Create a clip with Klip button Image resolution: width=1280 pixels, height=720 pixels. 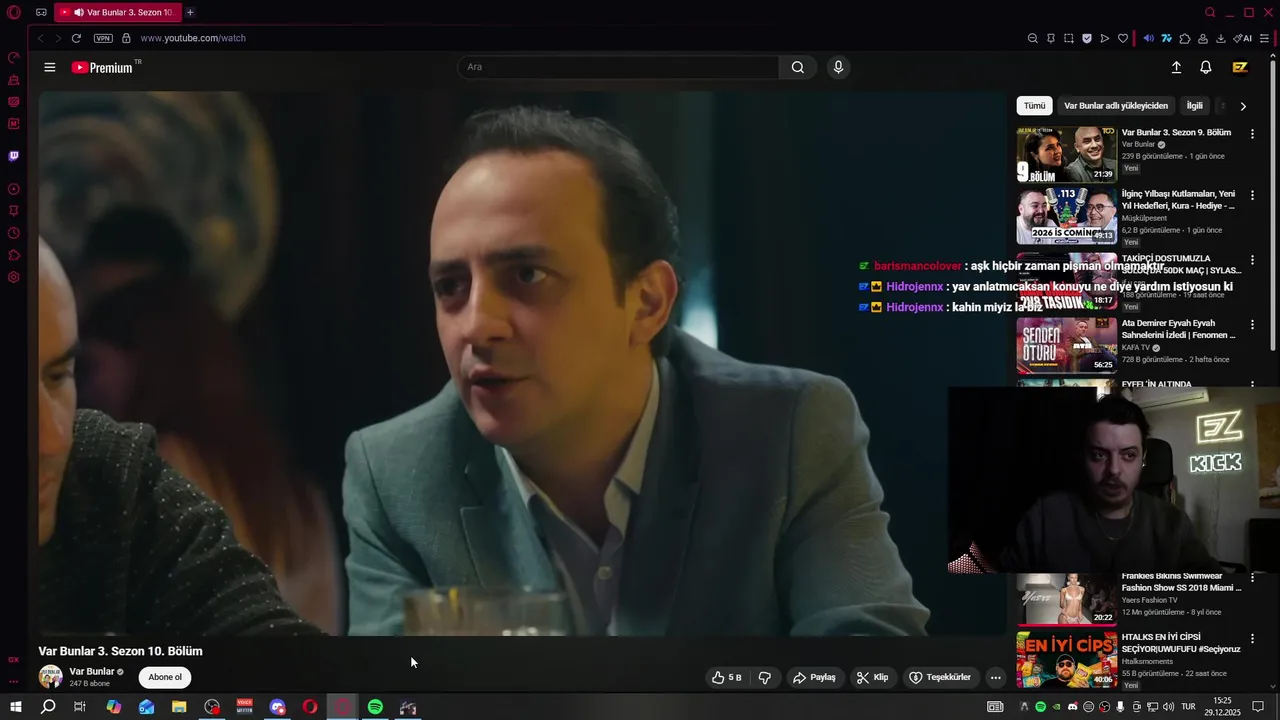pos(872,677)
